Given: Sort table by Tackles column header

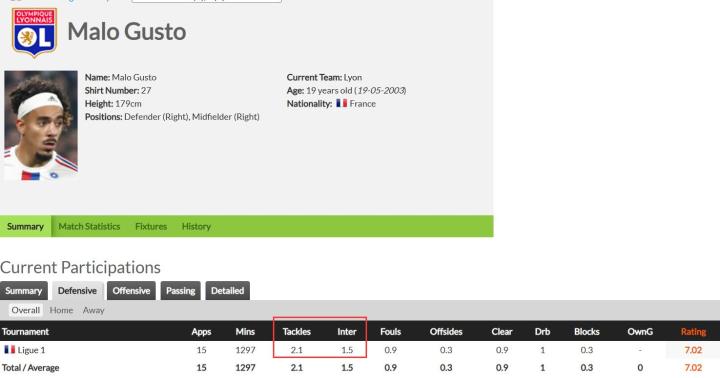Looking at the screenshot, I should 297,332.
